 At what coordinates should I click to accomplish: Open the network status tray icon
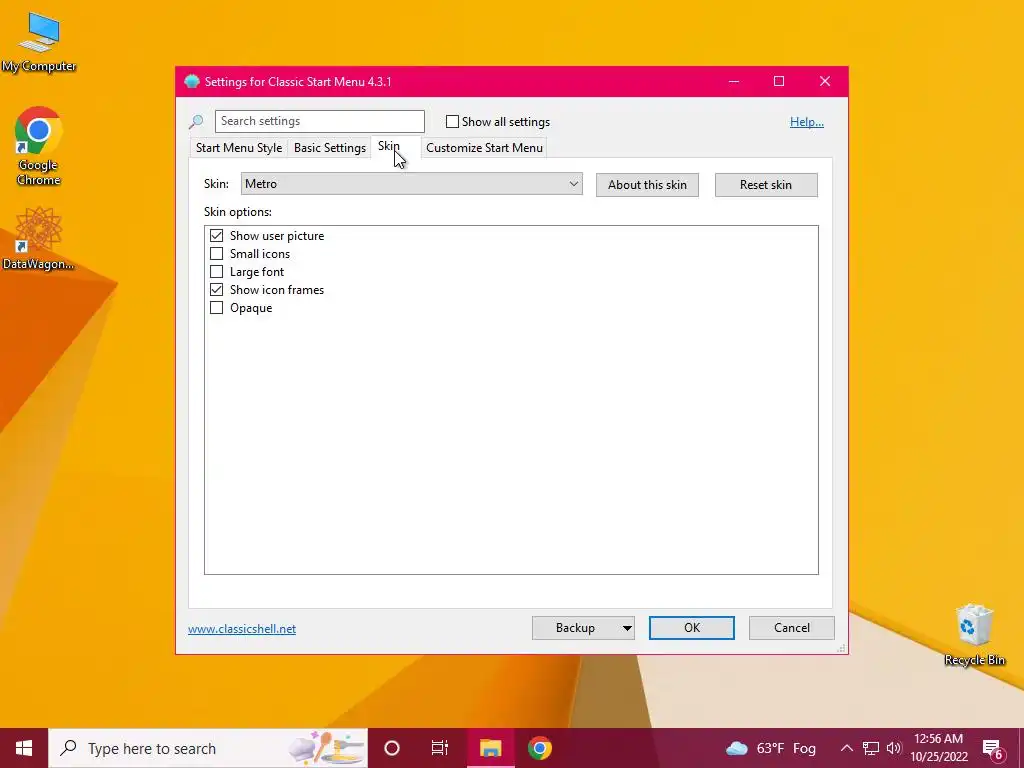871,748
